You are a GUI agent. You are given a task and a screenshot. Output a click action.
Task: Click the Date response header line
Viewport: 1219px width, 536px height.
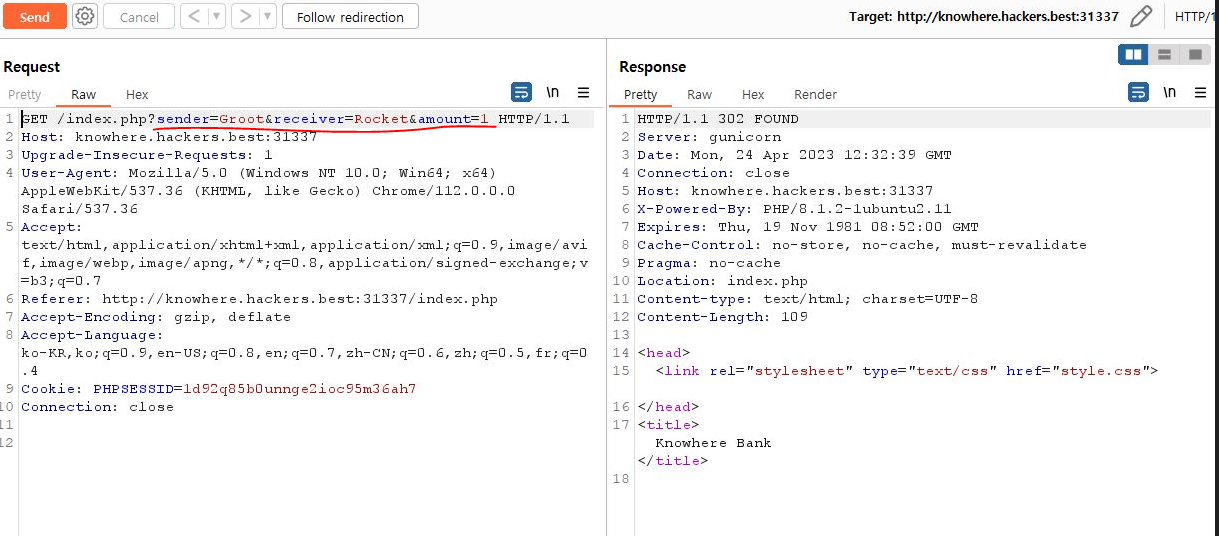pyautogui.click(x=794, y=155)
